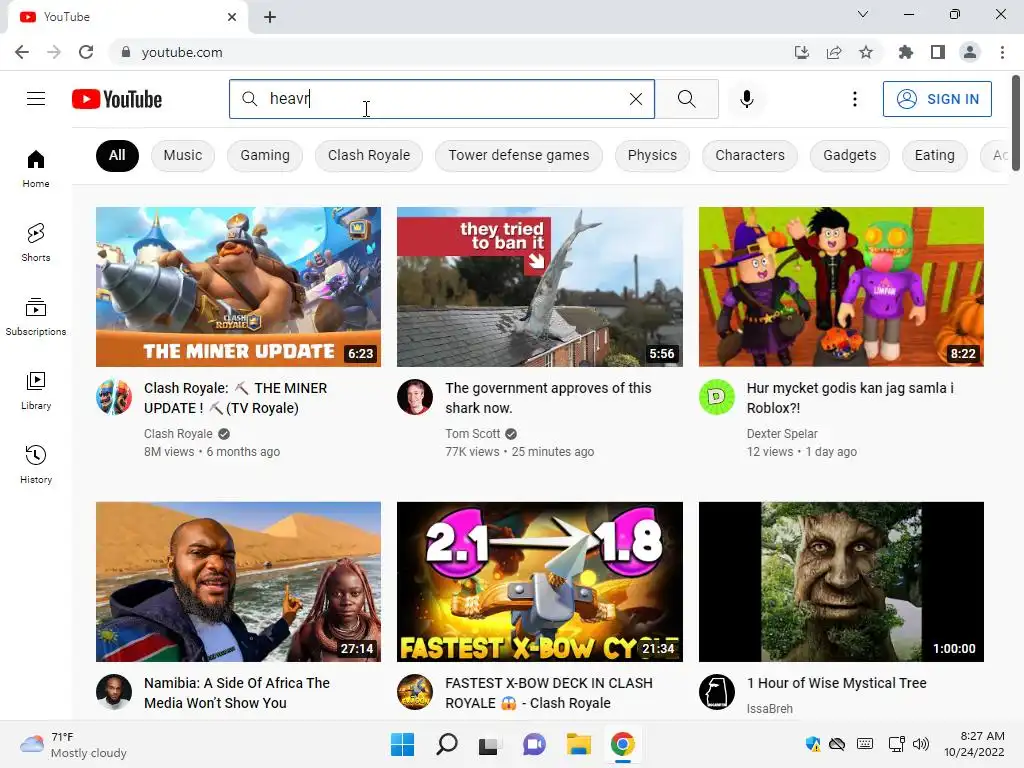Expand the tab search chevron
Image resolution: width=1024 pixels, height=768 pixels.
pyautogui.click(x=863, y=14)
